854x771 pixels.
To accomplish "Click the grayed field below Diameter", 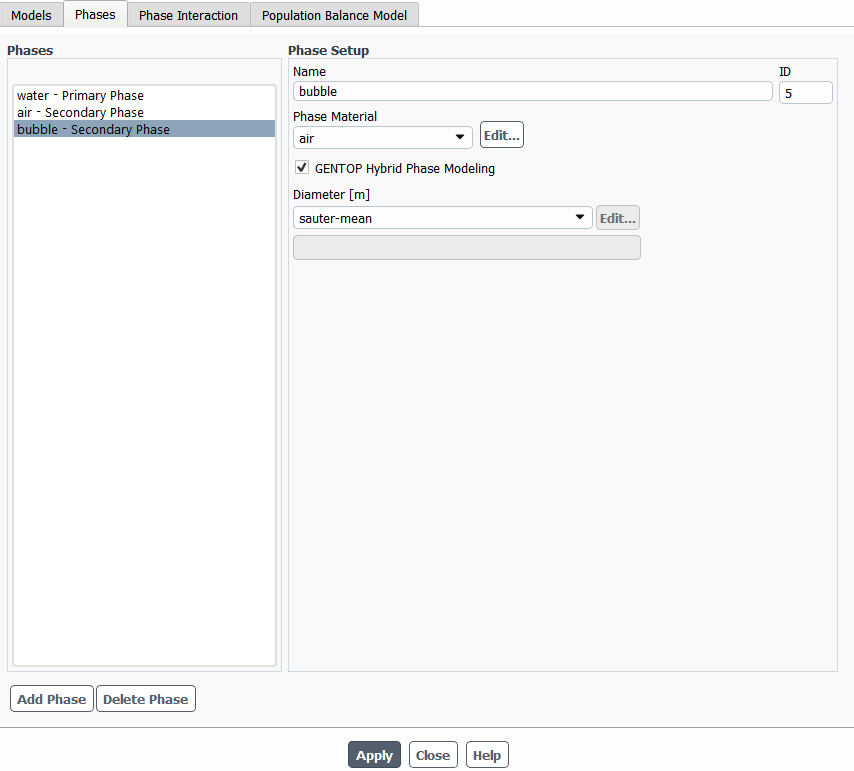I will tap(466, 247).
